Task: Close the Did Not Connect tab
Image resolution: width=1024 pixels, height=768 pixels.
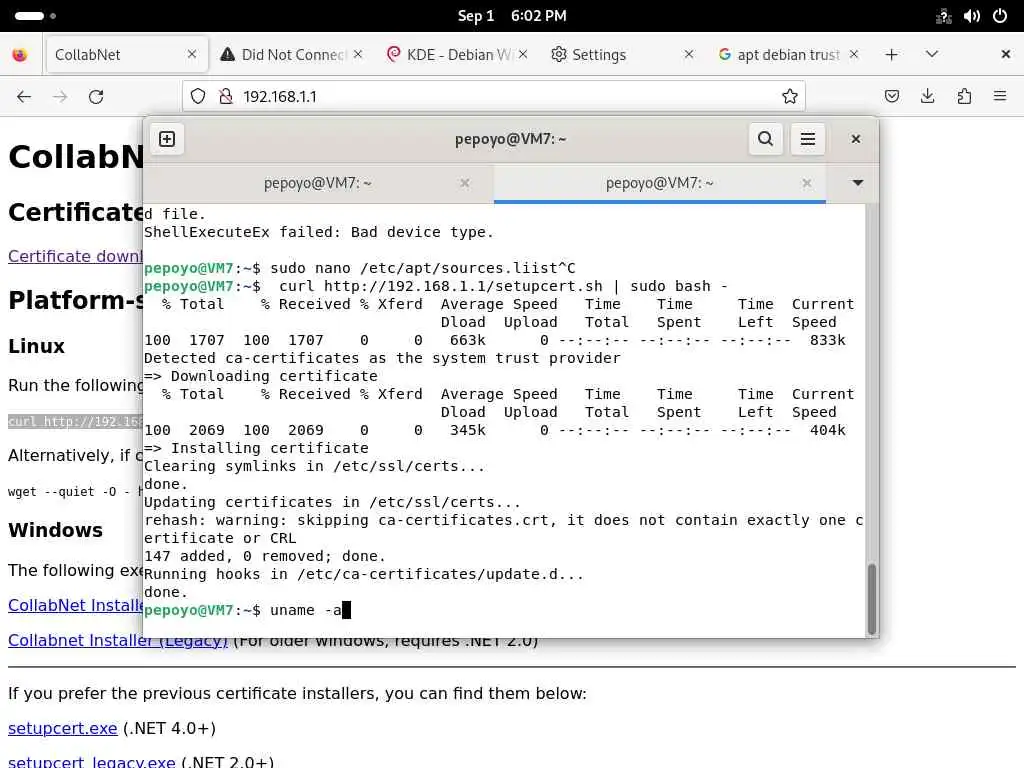Action: (358, 54)
